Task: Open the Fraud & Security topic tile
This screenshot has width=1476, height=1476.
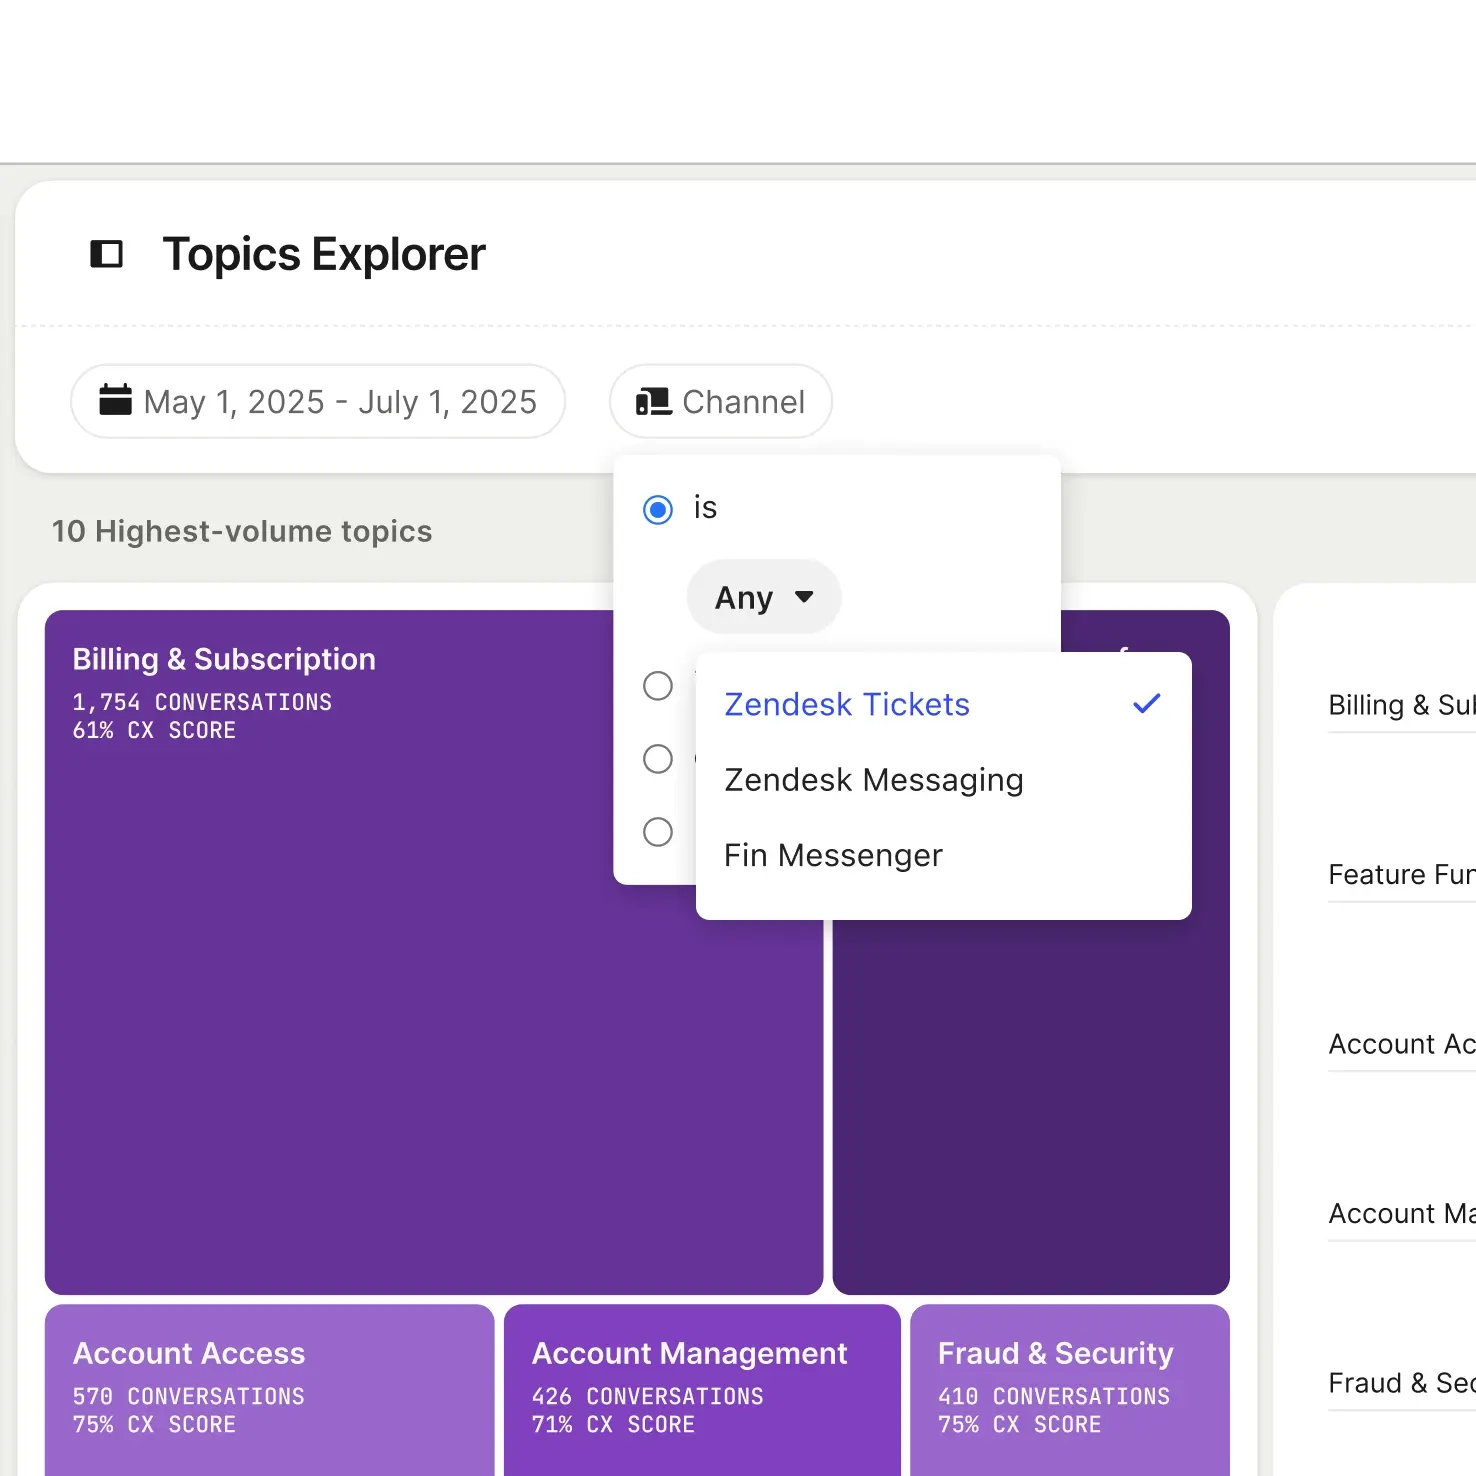Action: (x=1069, y=1388)
